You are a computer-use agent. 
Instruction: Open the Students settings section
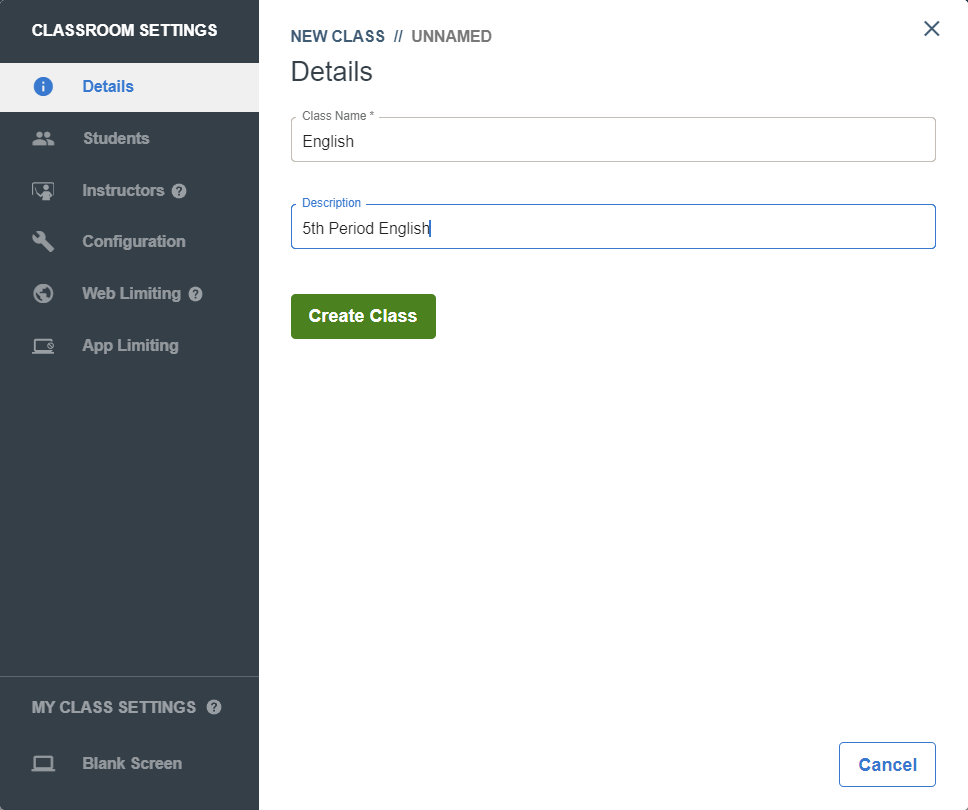[130, 138]
